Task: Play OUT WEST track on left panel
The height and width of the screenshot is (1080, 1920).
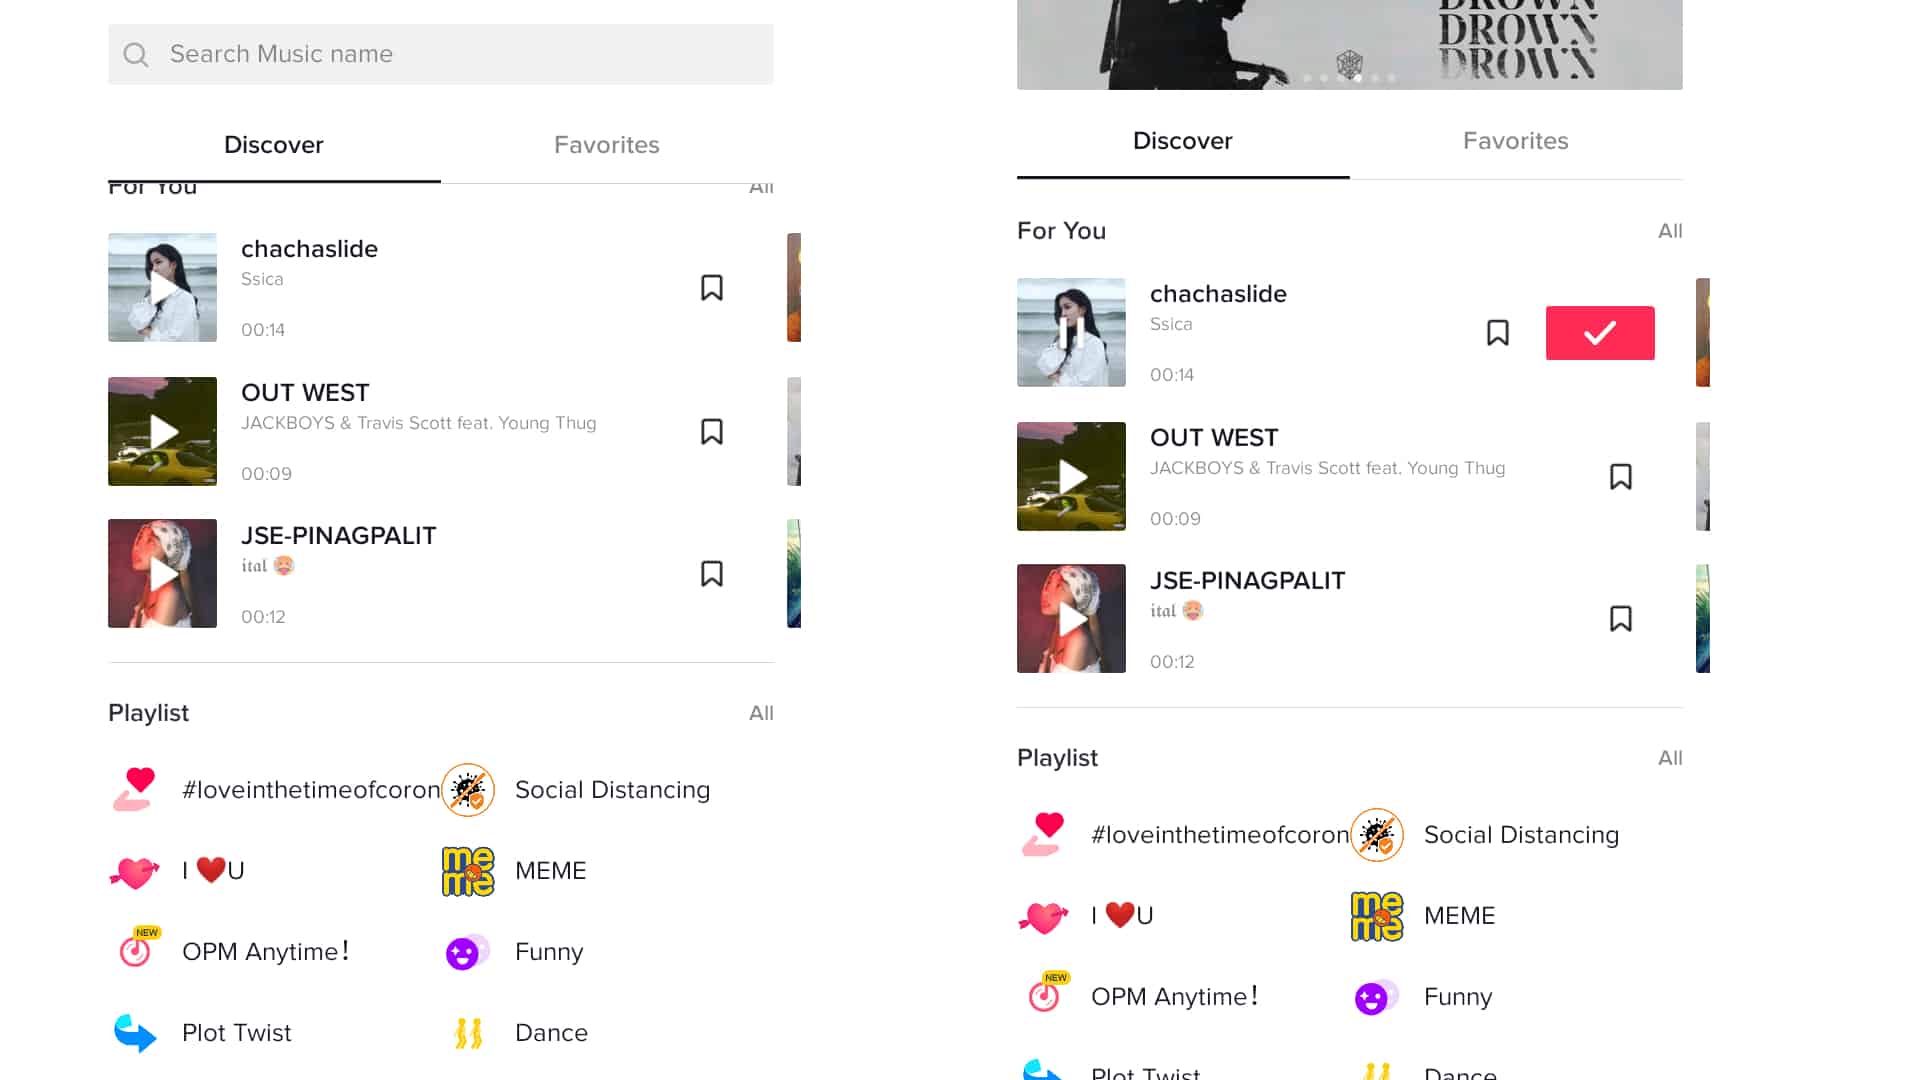Action: coord(162,431)
